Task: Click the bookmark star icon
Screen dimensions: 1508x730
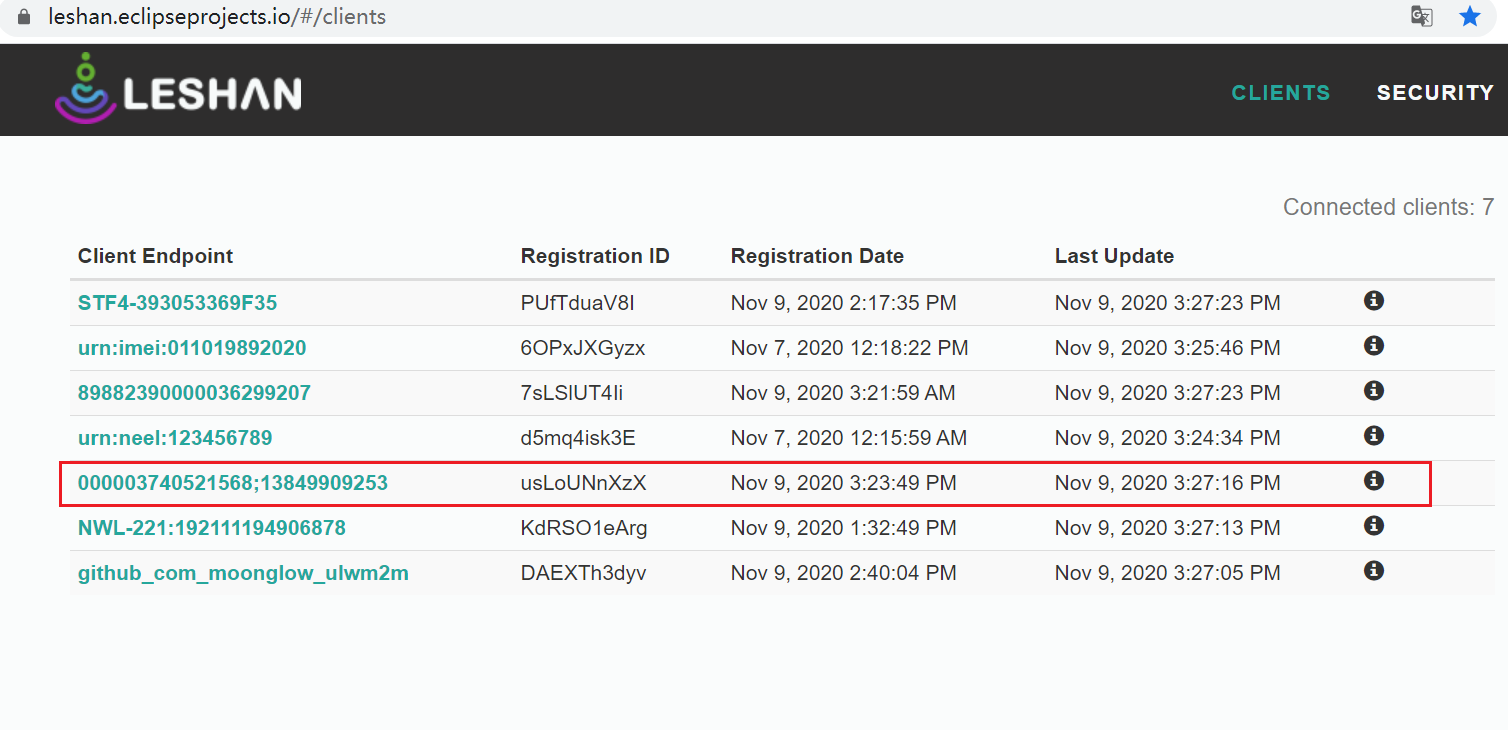Action: coord(1469,16)
